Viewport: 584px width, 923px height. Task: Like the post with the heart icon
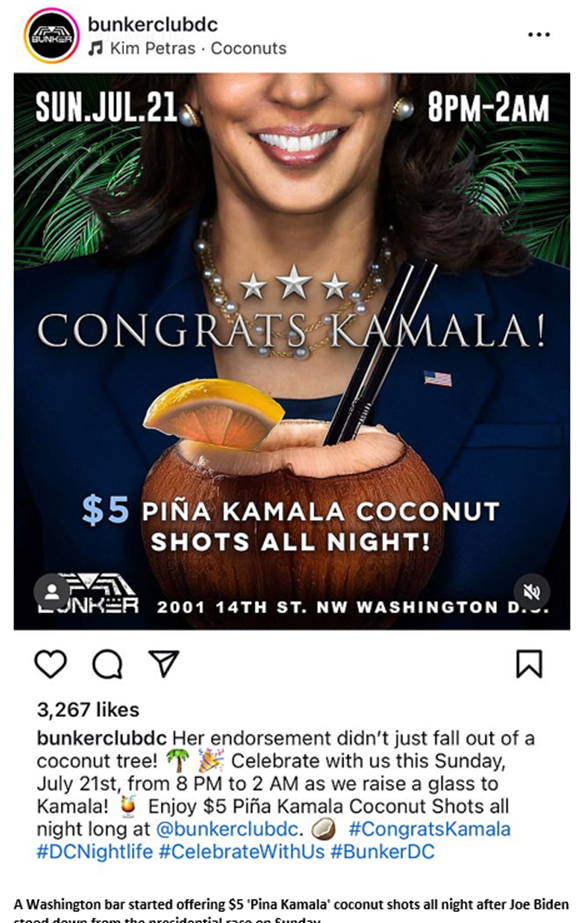(51, 664)
